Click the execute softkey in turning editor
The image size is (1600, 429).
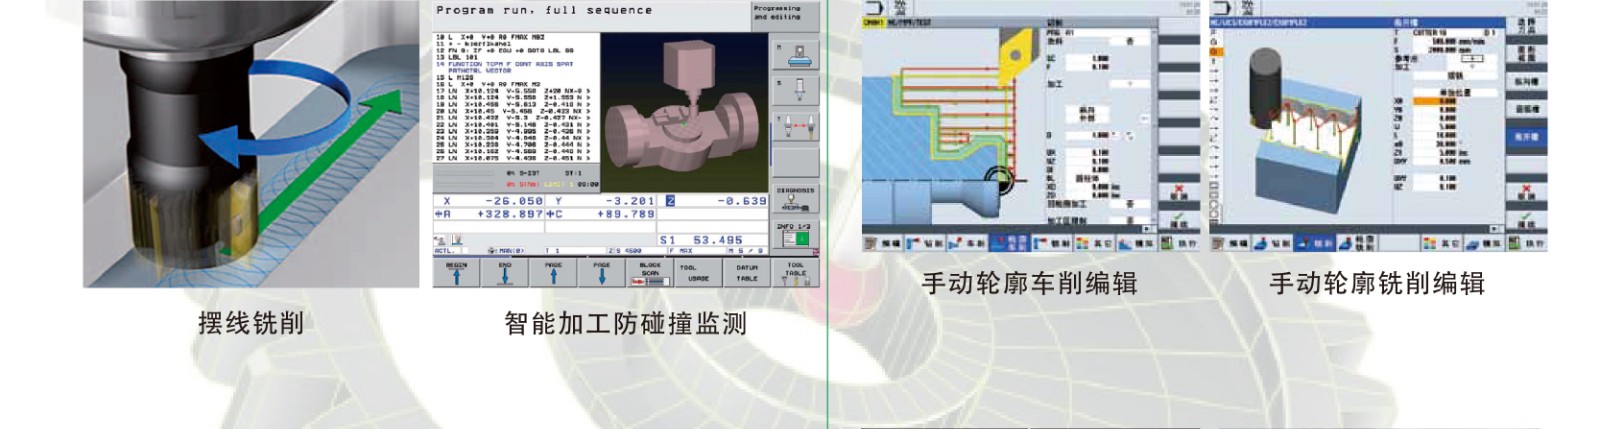(1178, 243)
